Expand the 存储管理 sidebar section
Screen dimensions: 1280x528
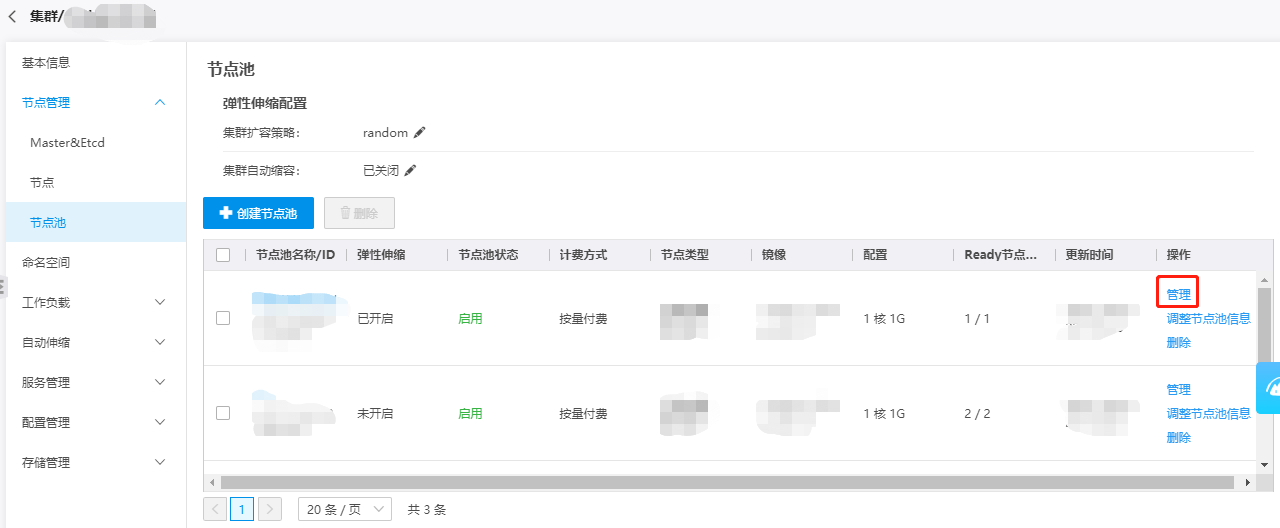[x=160, y=462]
